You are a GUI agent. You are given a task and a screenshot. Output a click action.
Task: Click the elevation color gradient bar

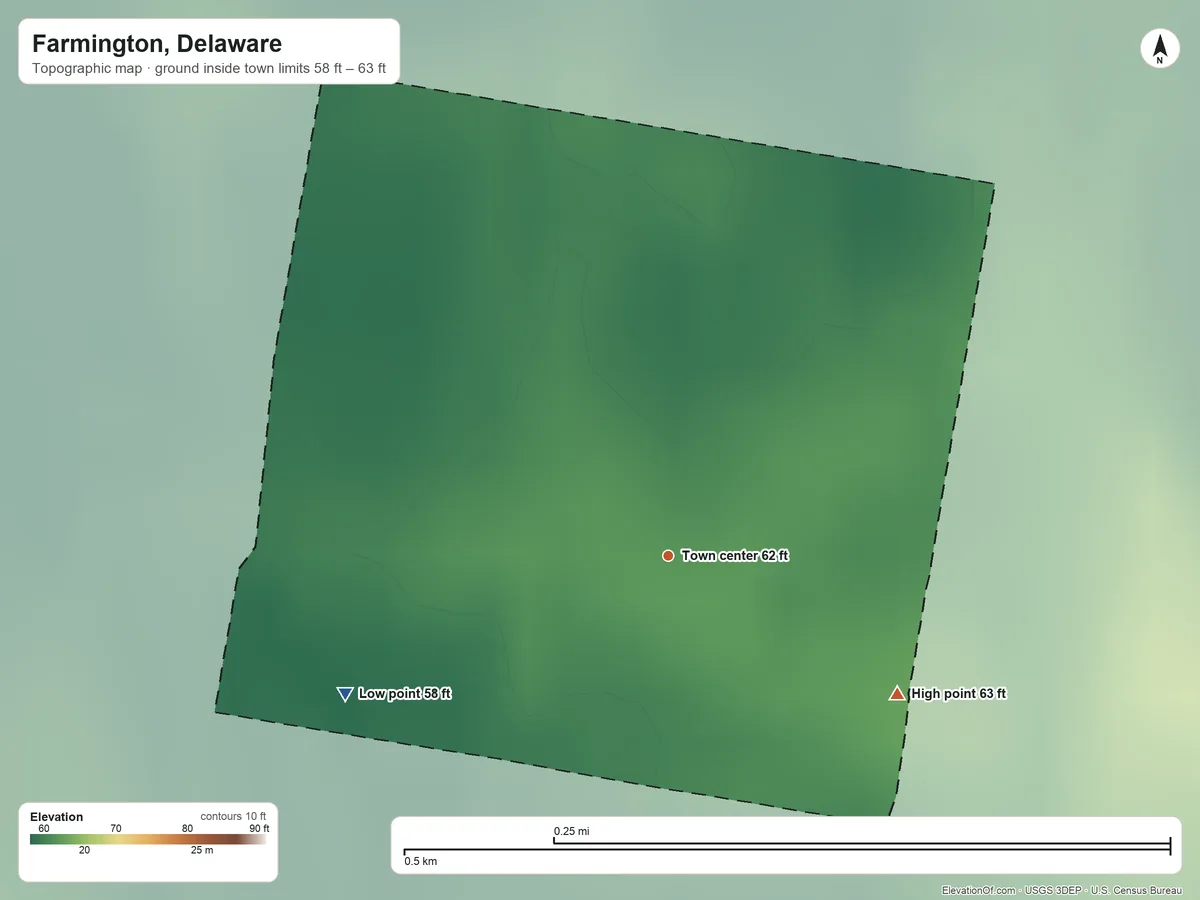point(148,840)
